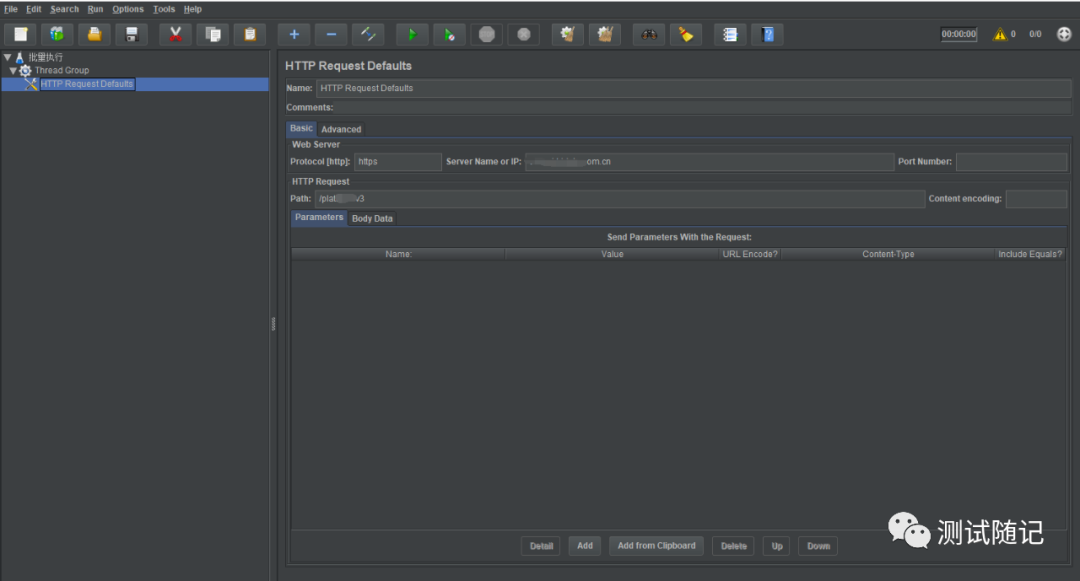Focus the Port Number field
The width and height of the screenshot is (1080, 581).
click(x=1011, y=162)
